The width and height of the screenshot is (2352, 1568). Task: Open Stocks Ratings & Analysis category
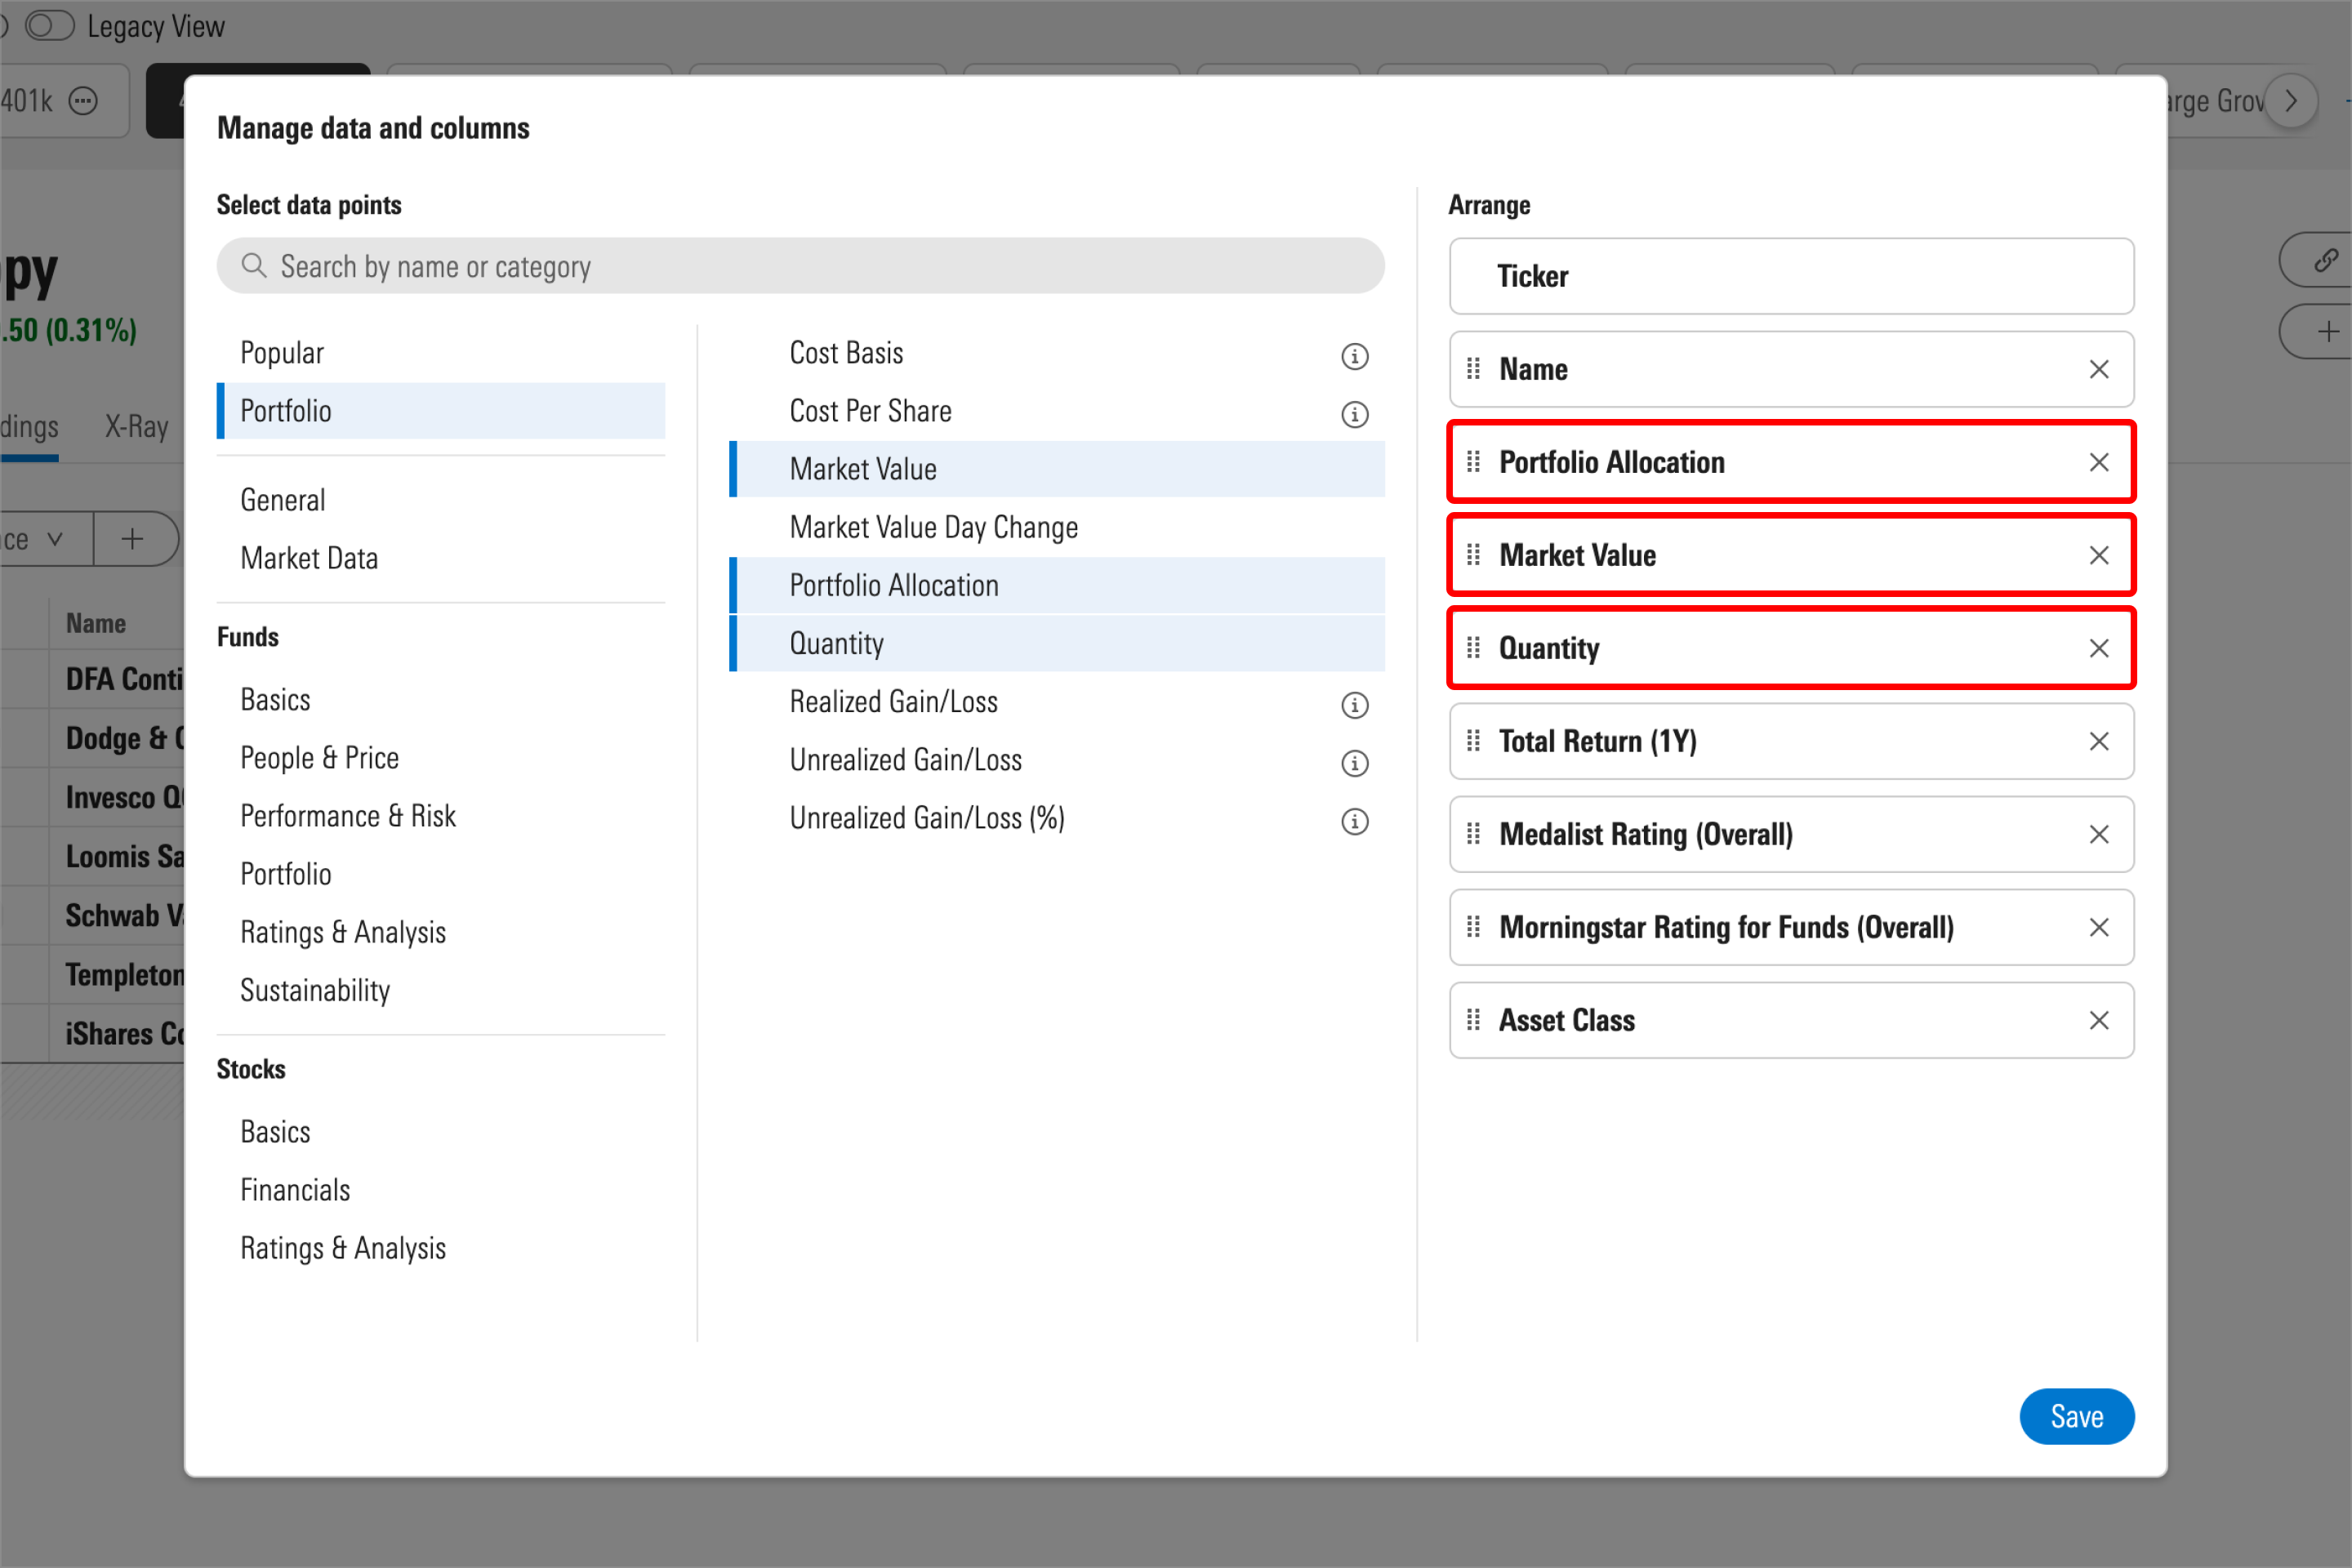tap(441, 1248)
